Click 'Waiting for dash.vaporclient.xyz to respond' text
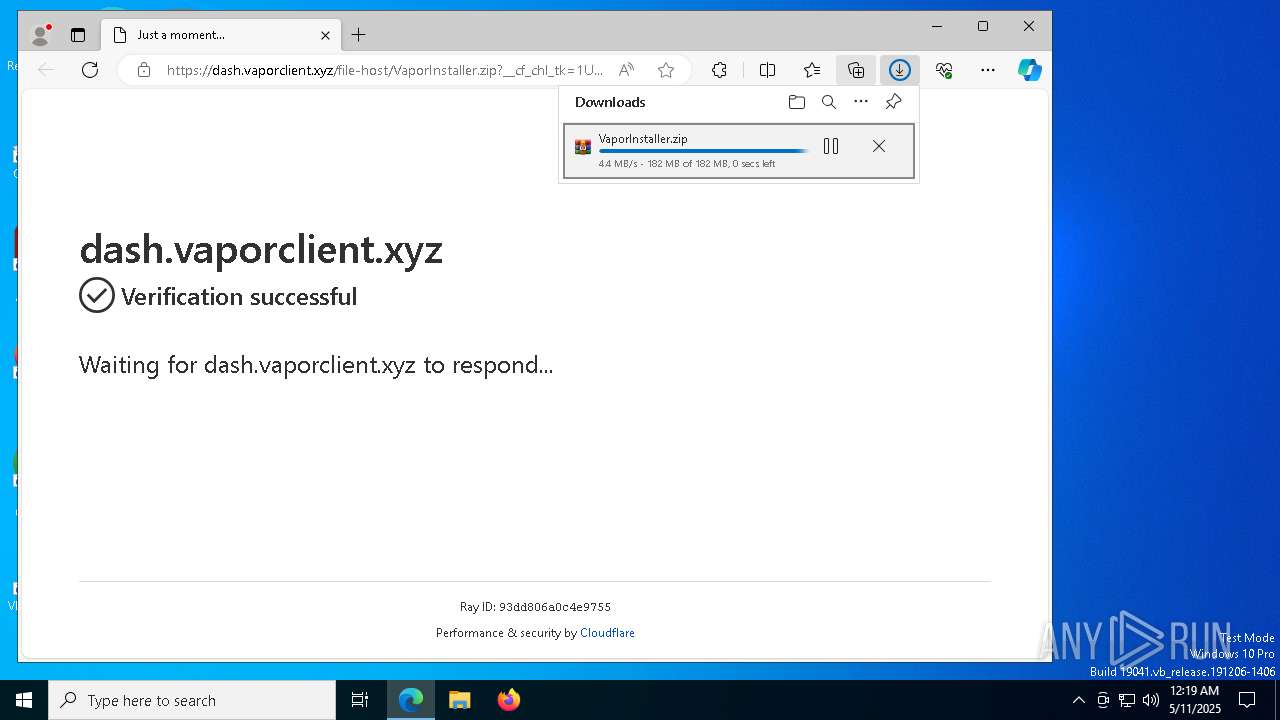 pos(316,365)
